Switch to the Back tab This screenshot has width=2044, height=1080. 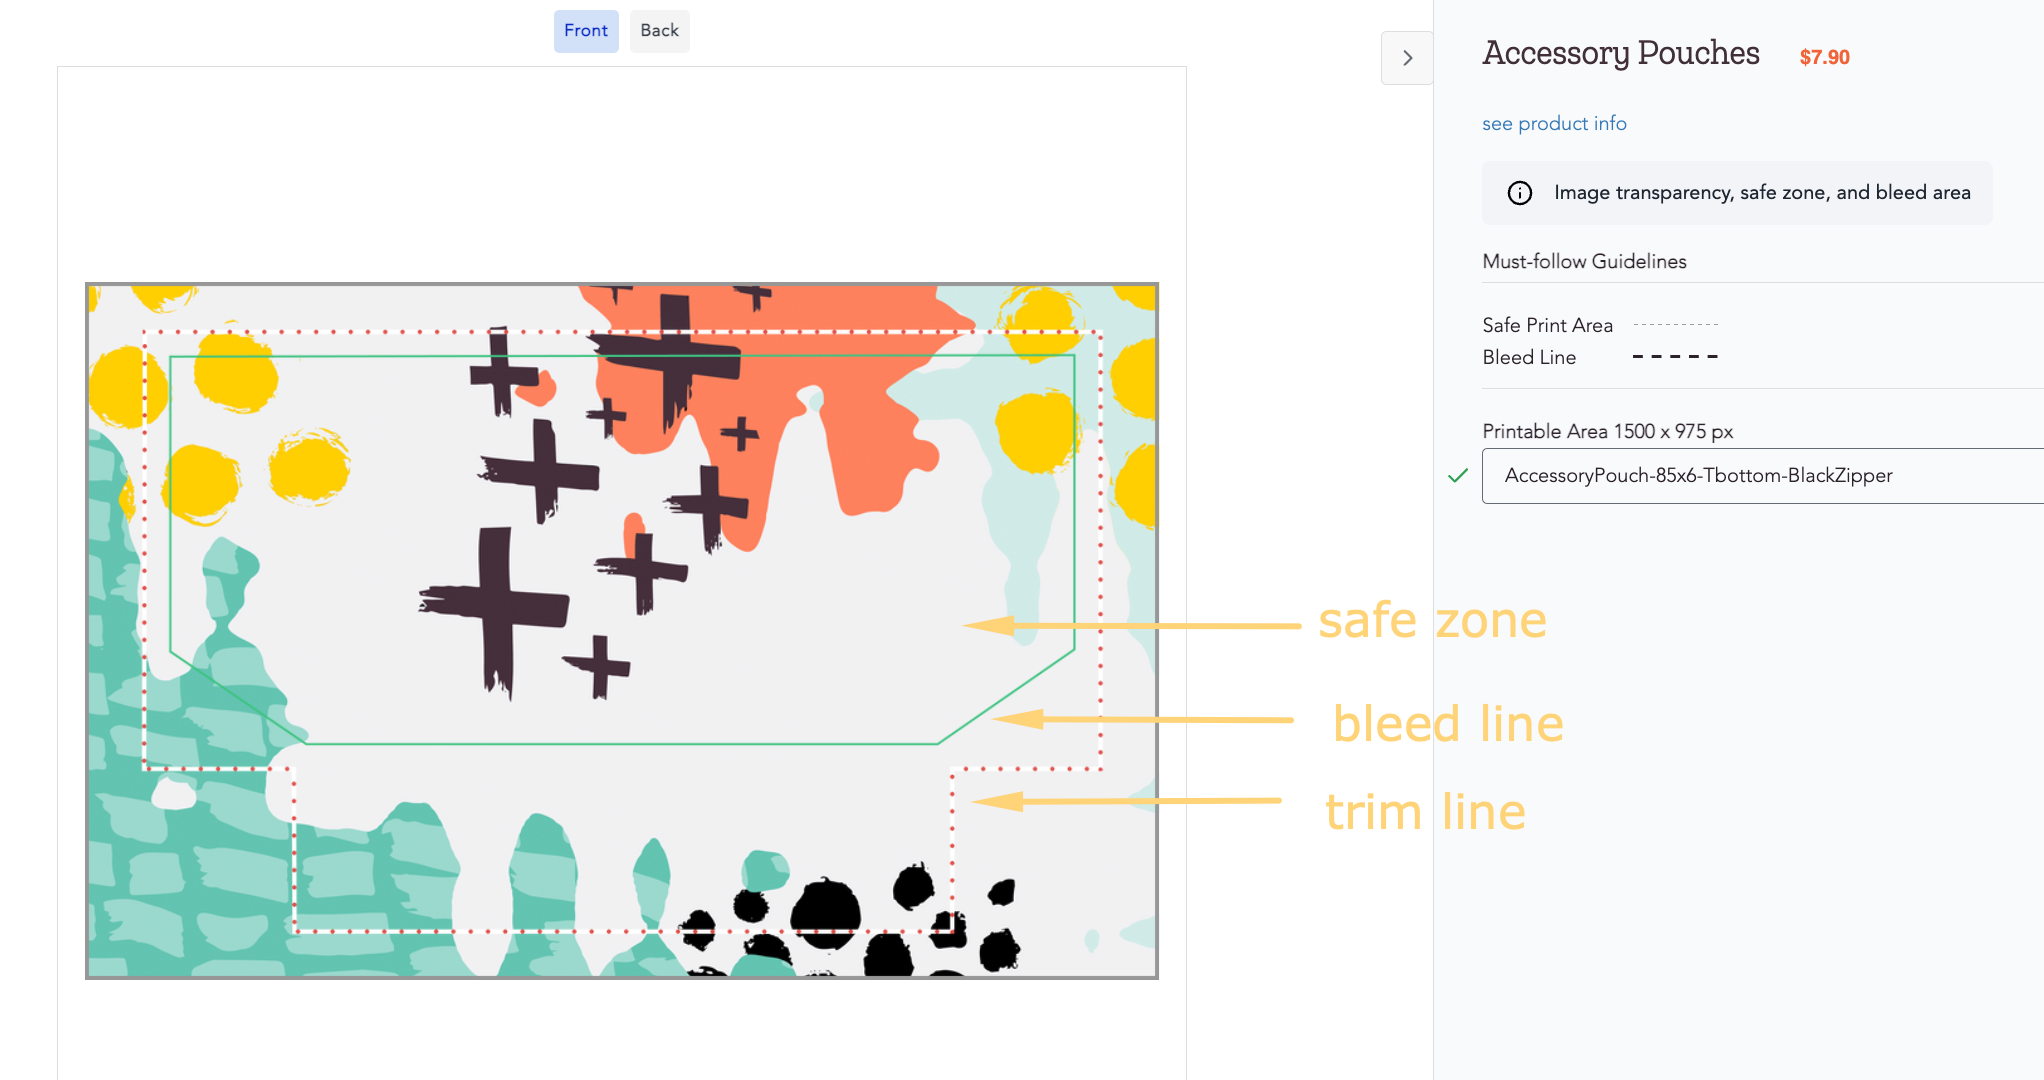click(659, 31)
